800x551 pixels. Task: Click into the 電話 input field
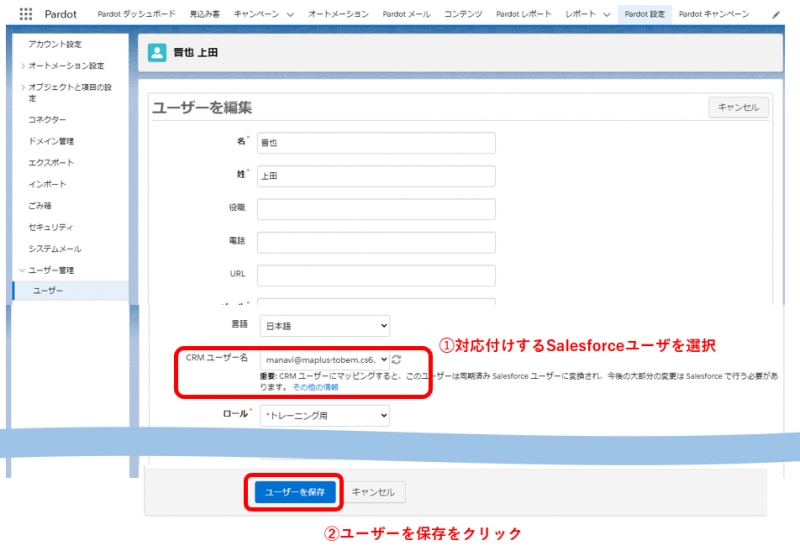376,242
